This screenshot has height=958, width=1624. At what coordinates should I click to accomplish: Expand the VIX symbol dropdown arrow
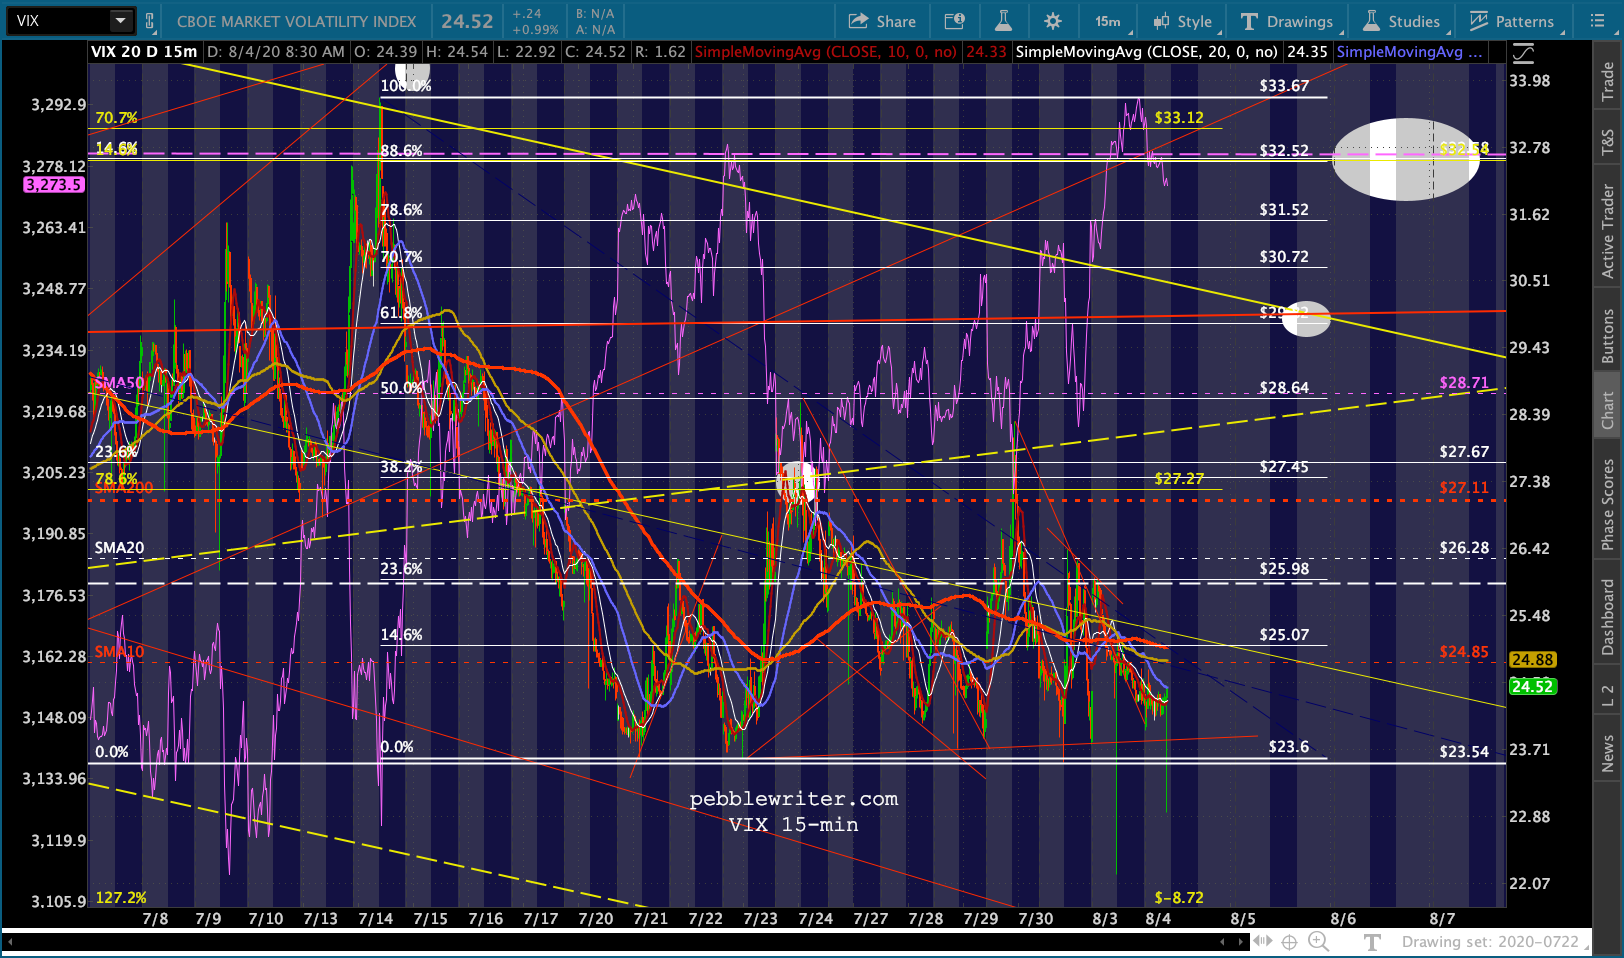pos(120,21)
